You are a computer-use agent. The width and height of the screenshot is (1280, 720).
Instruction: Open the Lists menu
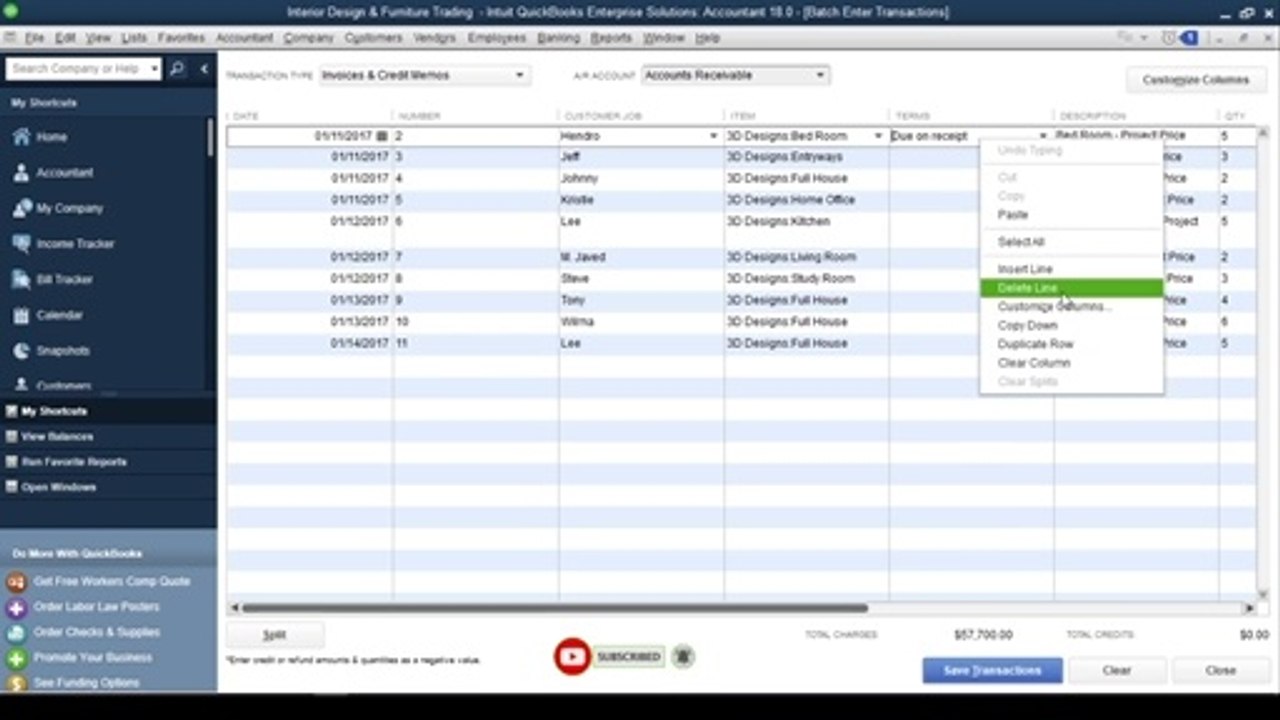click(x=134, y=38)
